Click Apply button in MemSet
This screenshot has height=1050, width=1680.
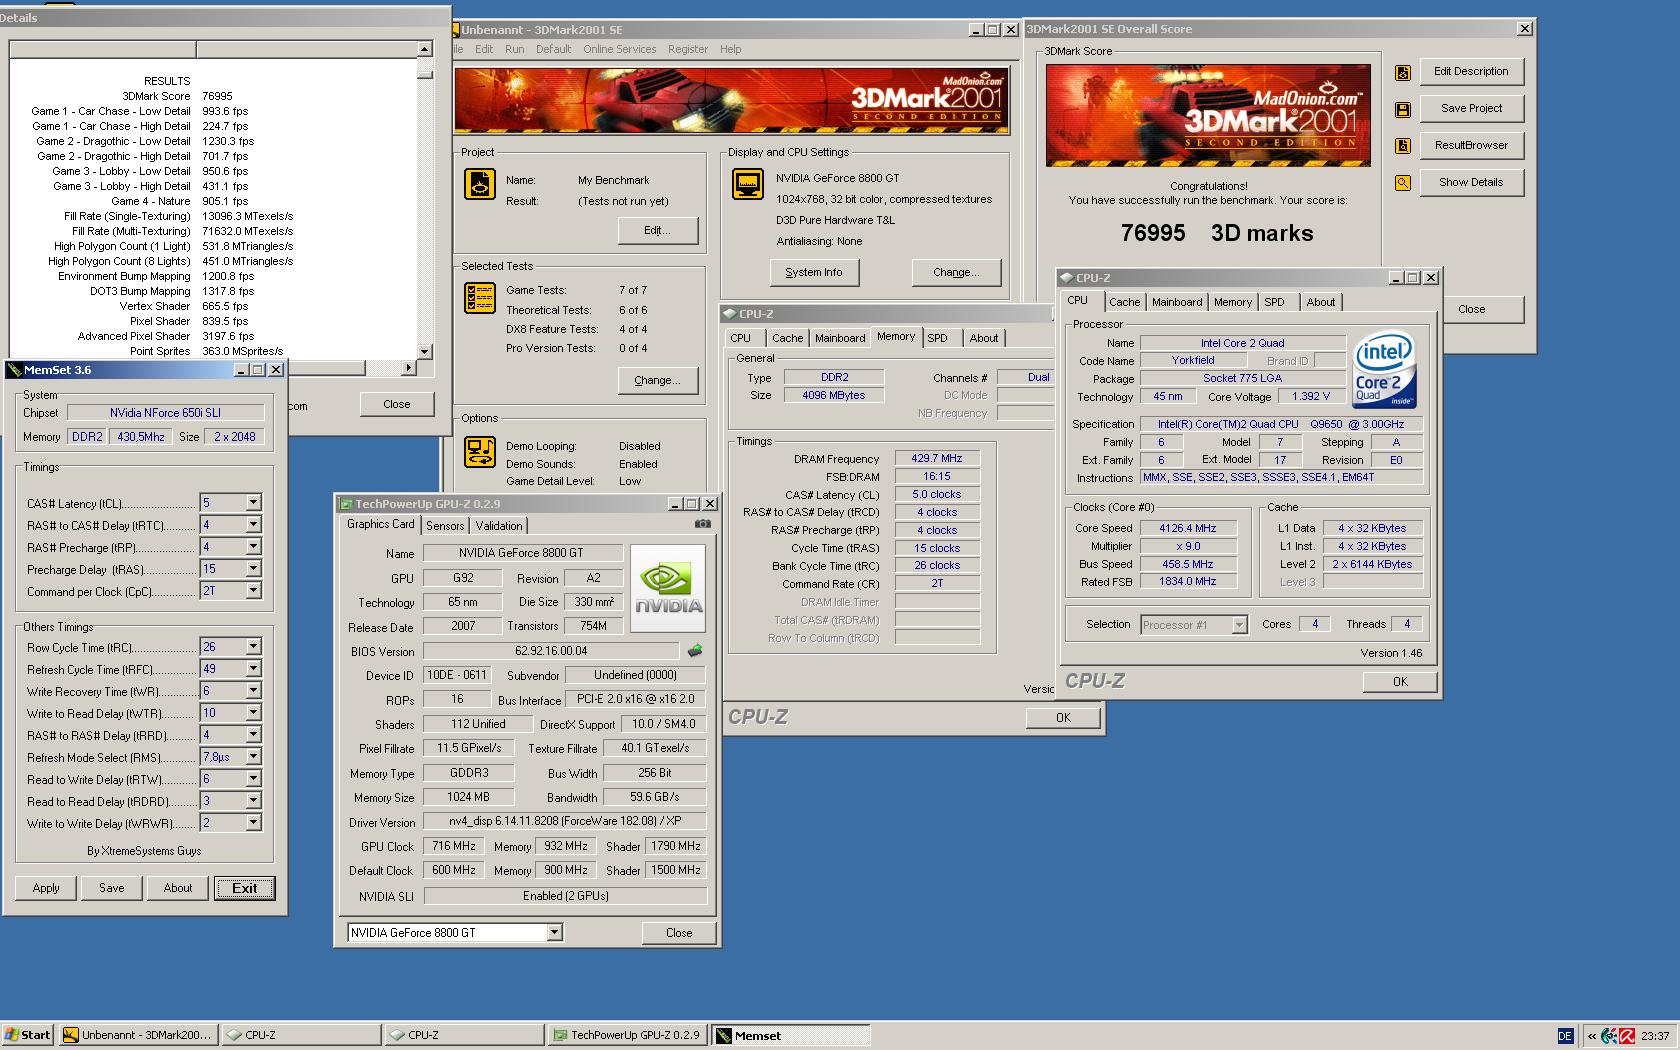pyautogui.click(x=46, y=888)
